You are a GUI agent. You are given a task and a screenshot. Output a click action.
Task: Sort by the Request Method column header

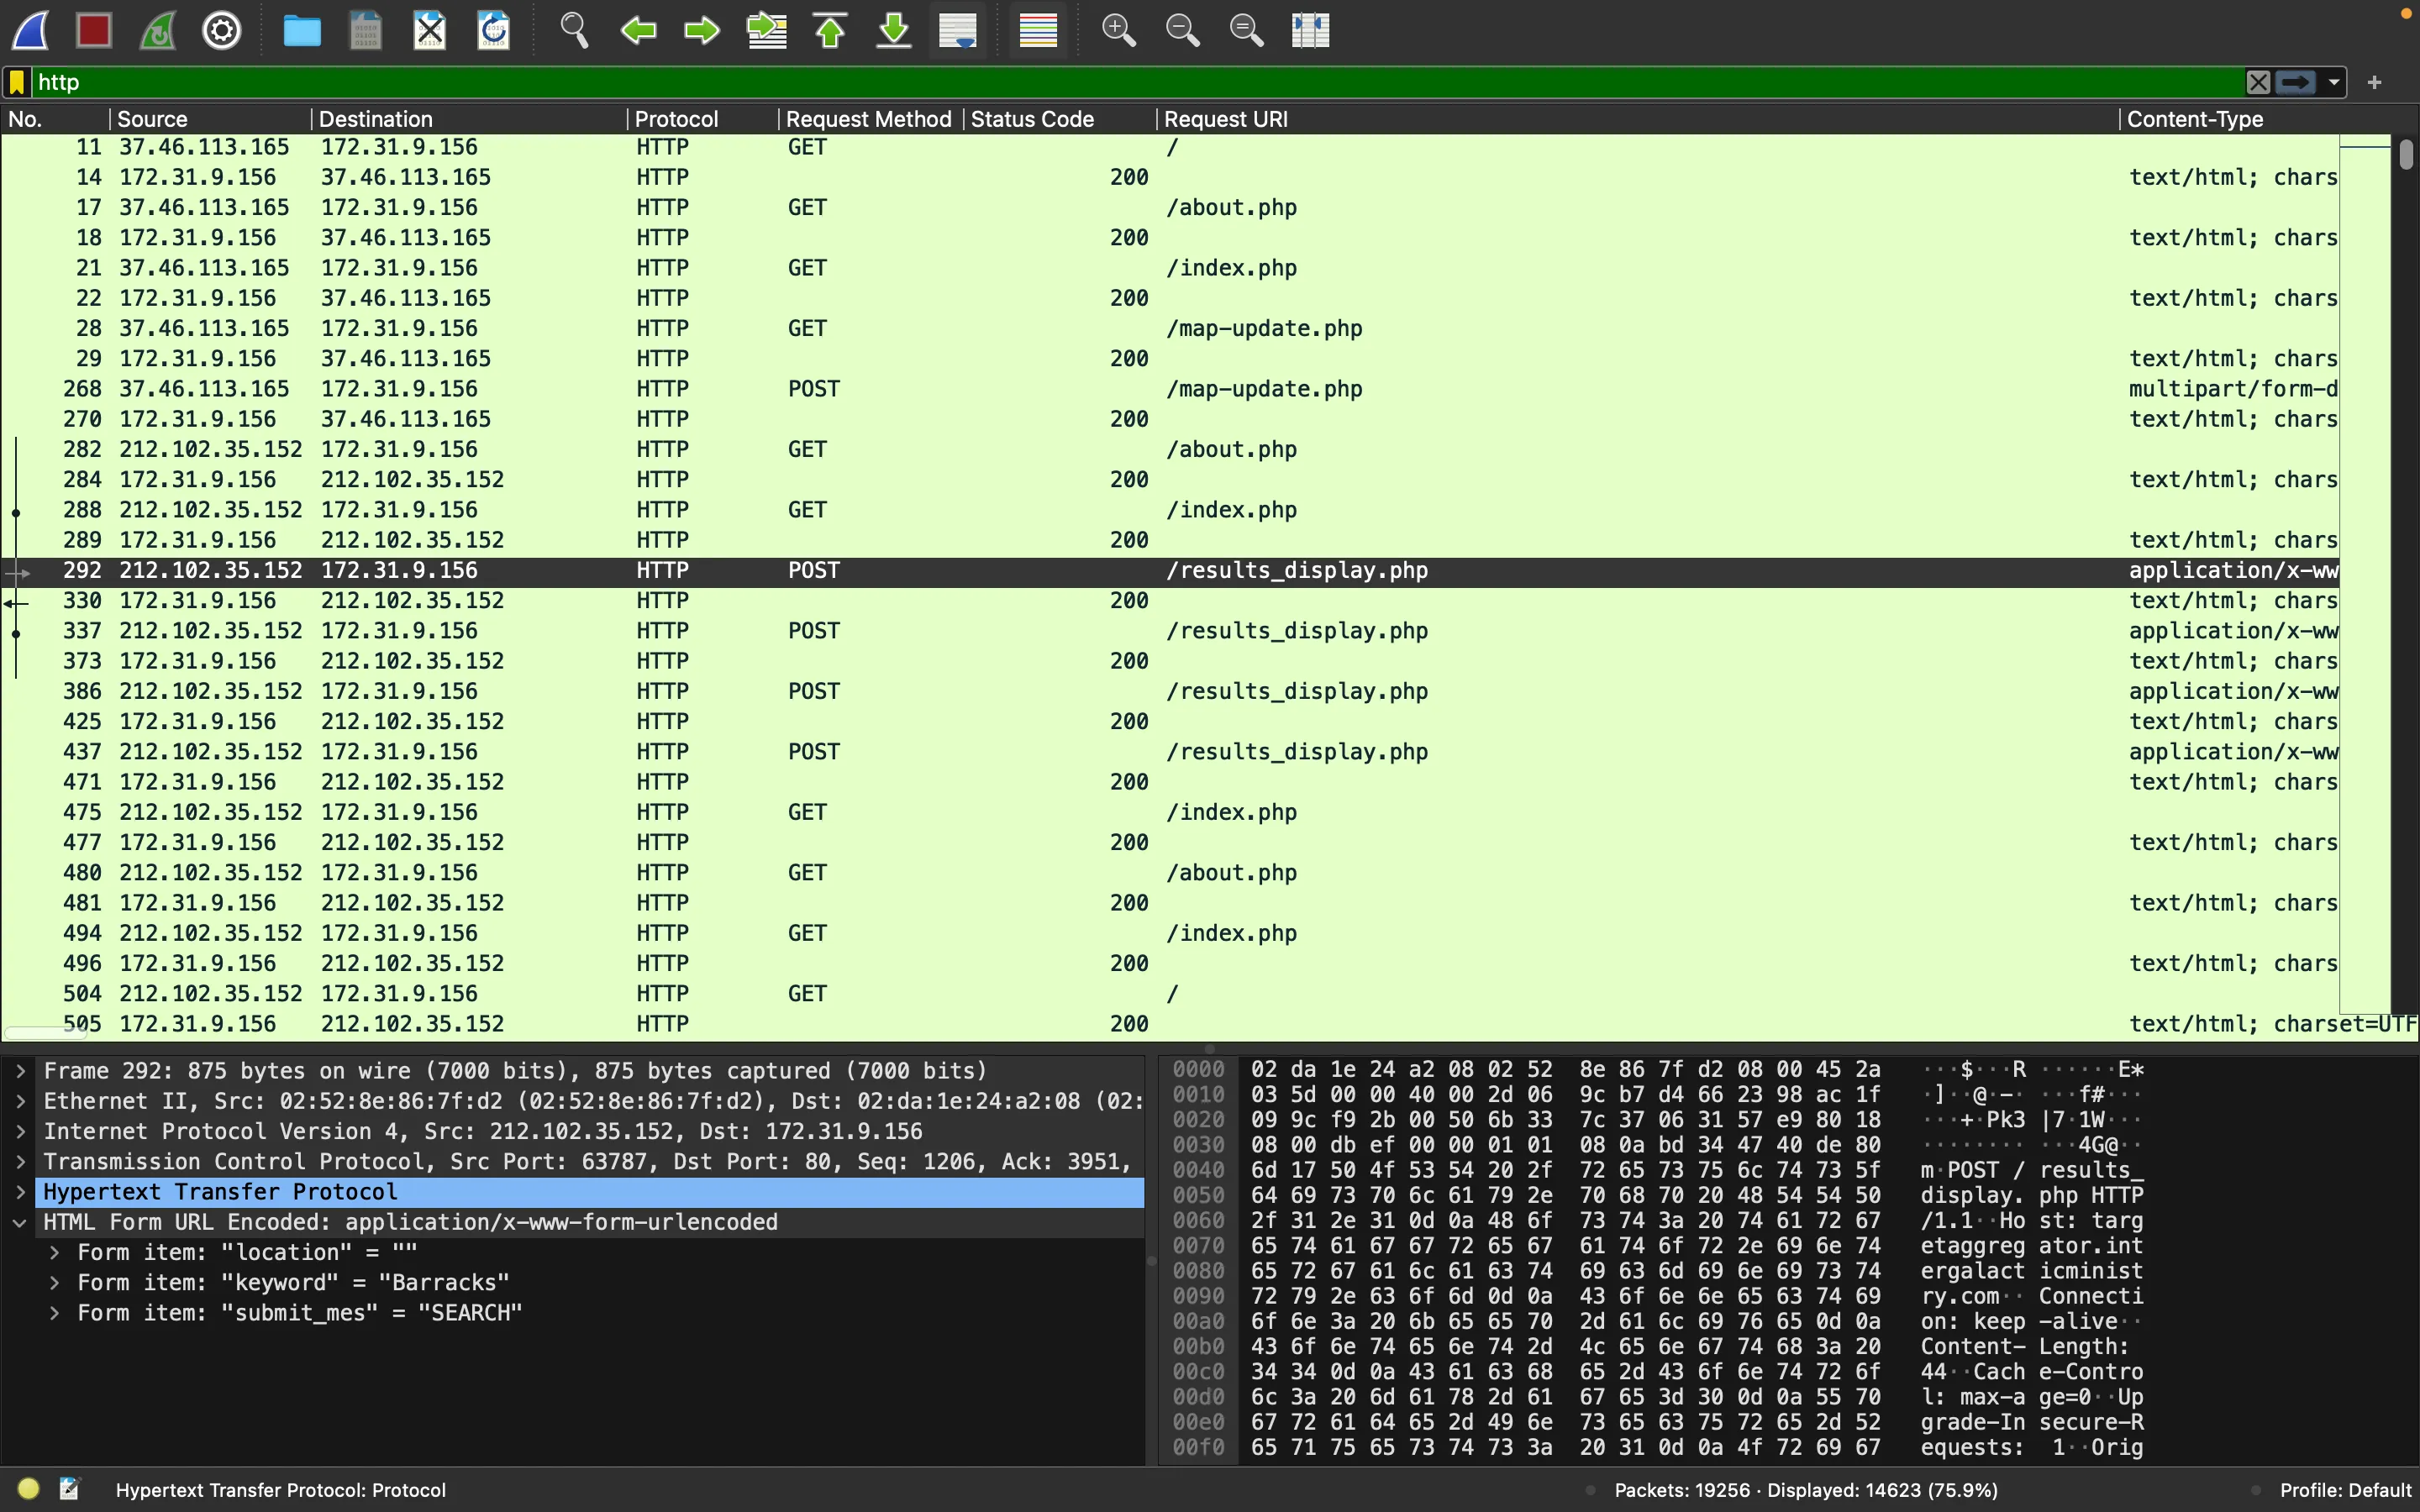[x=870, y=119]
